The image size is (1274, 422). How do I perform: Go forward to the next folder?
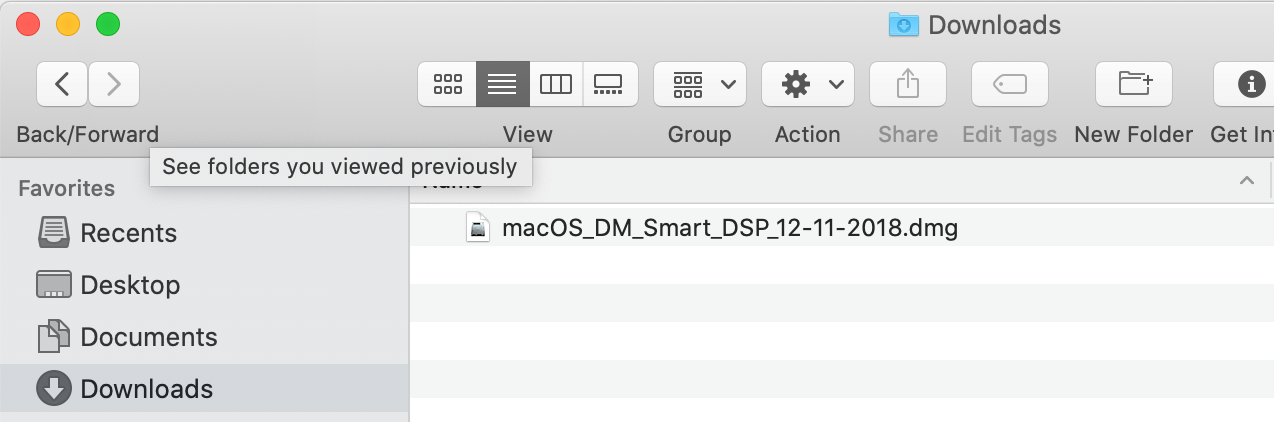[x=114, y=84]
